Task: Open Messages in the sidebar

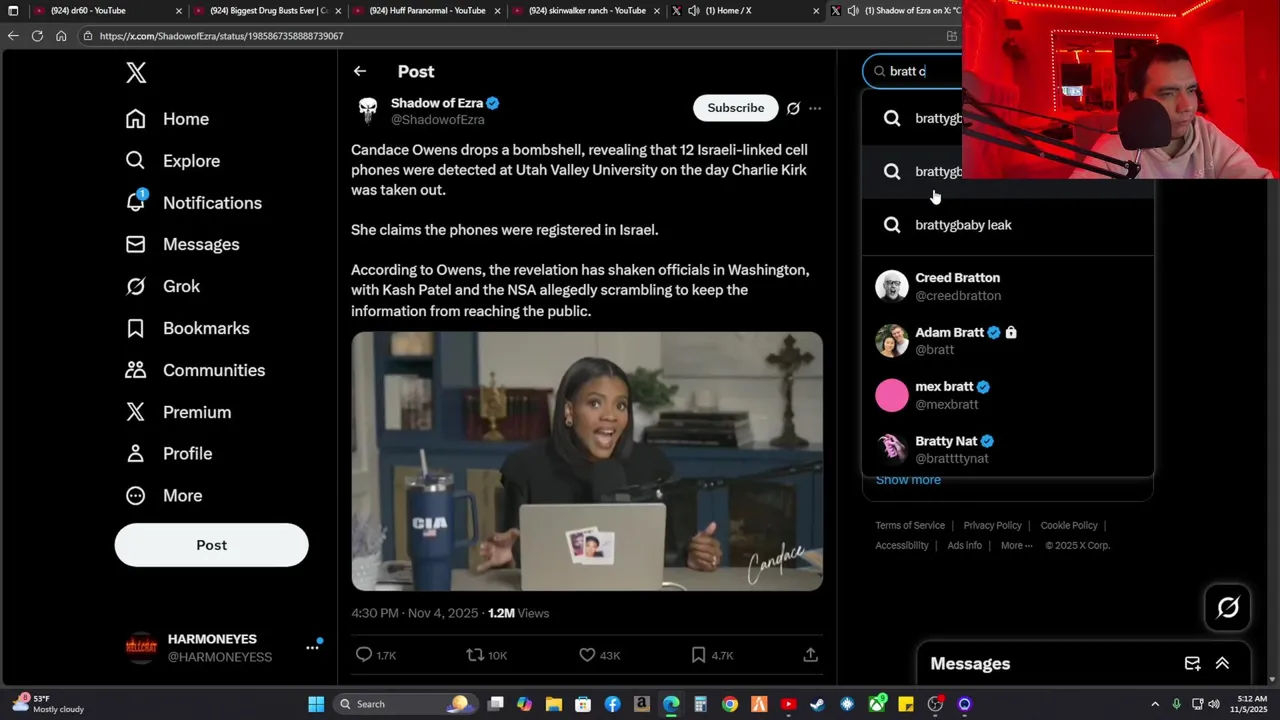Action: tap(182, 245)
